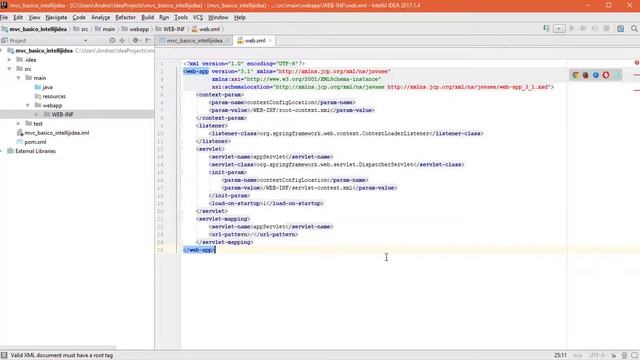Viewport: 640px width, 360px height.
Task: Click the tool windows toggle in status bar corner
Action: [4, 355]
